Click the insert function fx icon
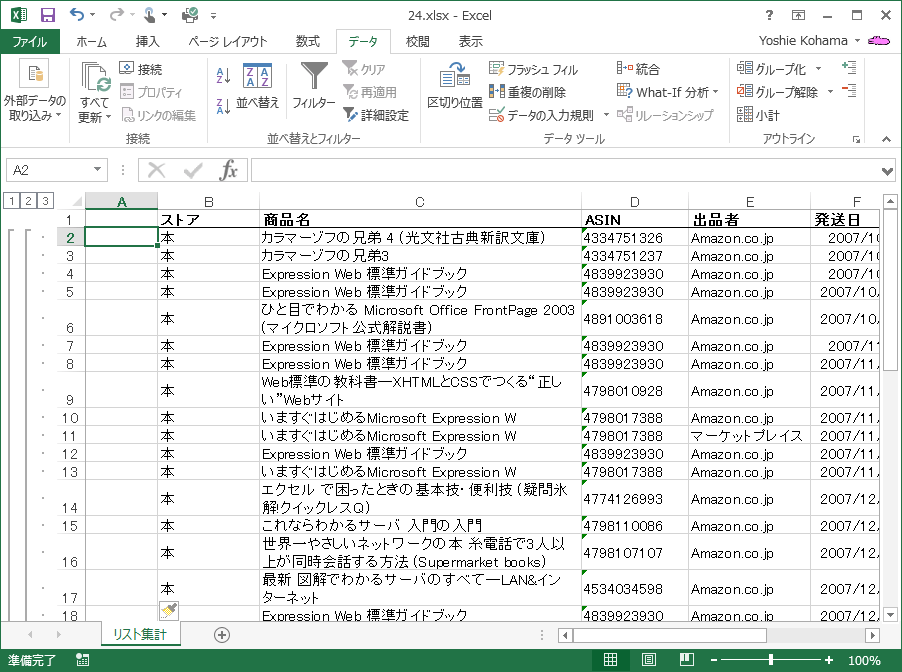Viewport: 902px width, 672px height. [x=228, y=170]
